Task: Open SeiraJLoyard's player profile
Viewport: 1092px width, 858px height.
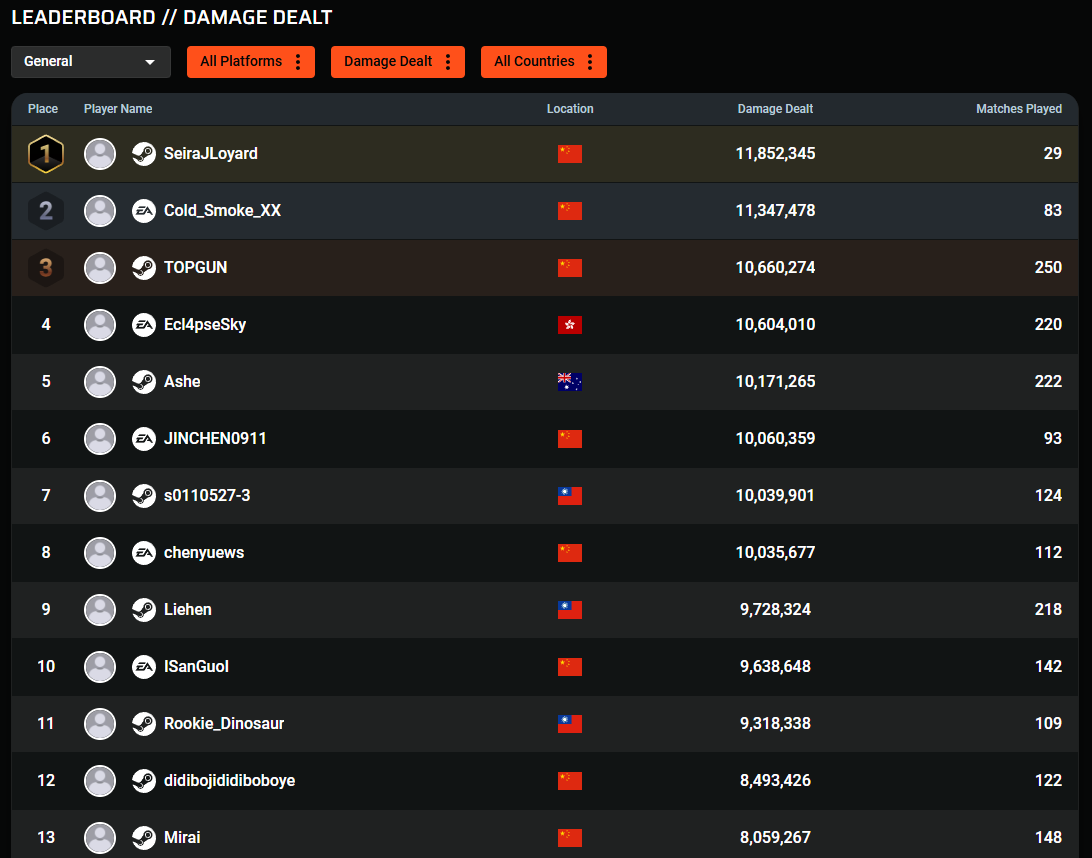Action: click(x=210, y=154)
